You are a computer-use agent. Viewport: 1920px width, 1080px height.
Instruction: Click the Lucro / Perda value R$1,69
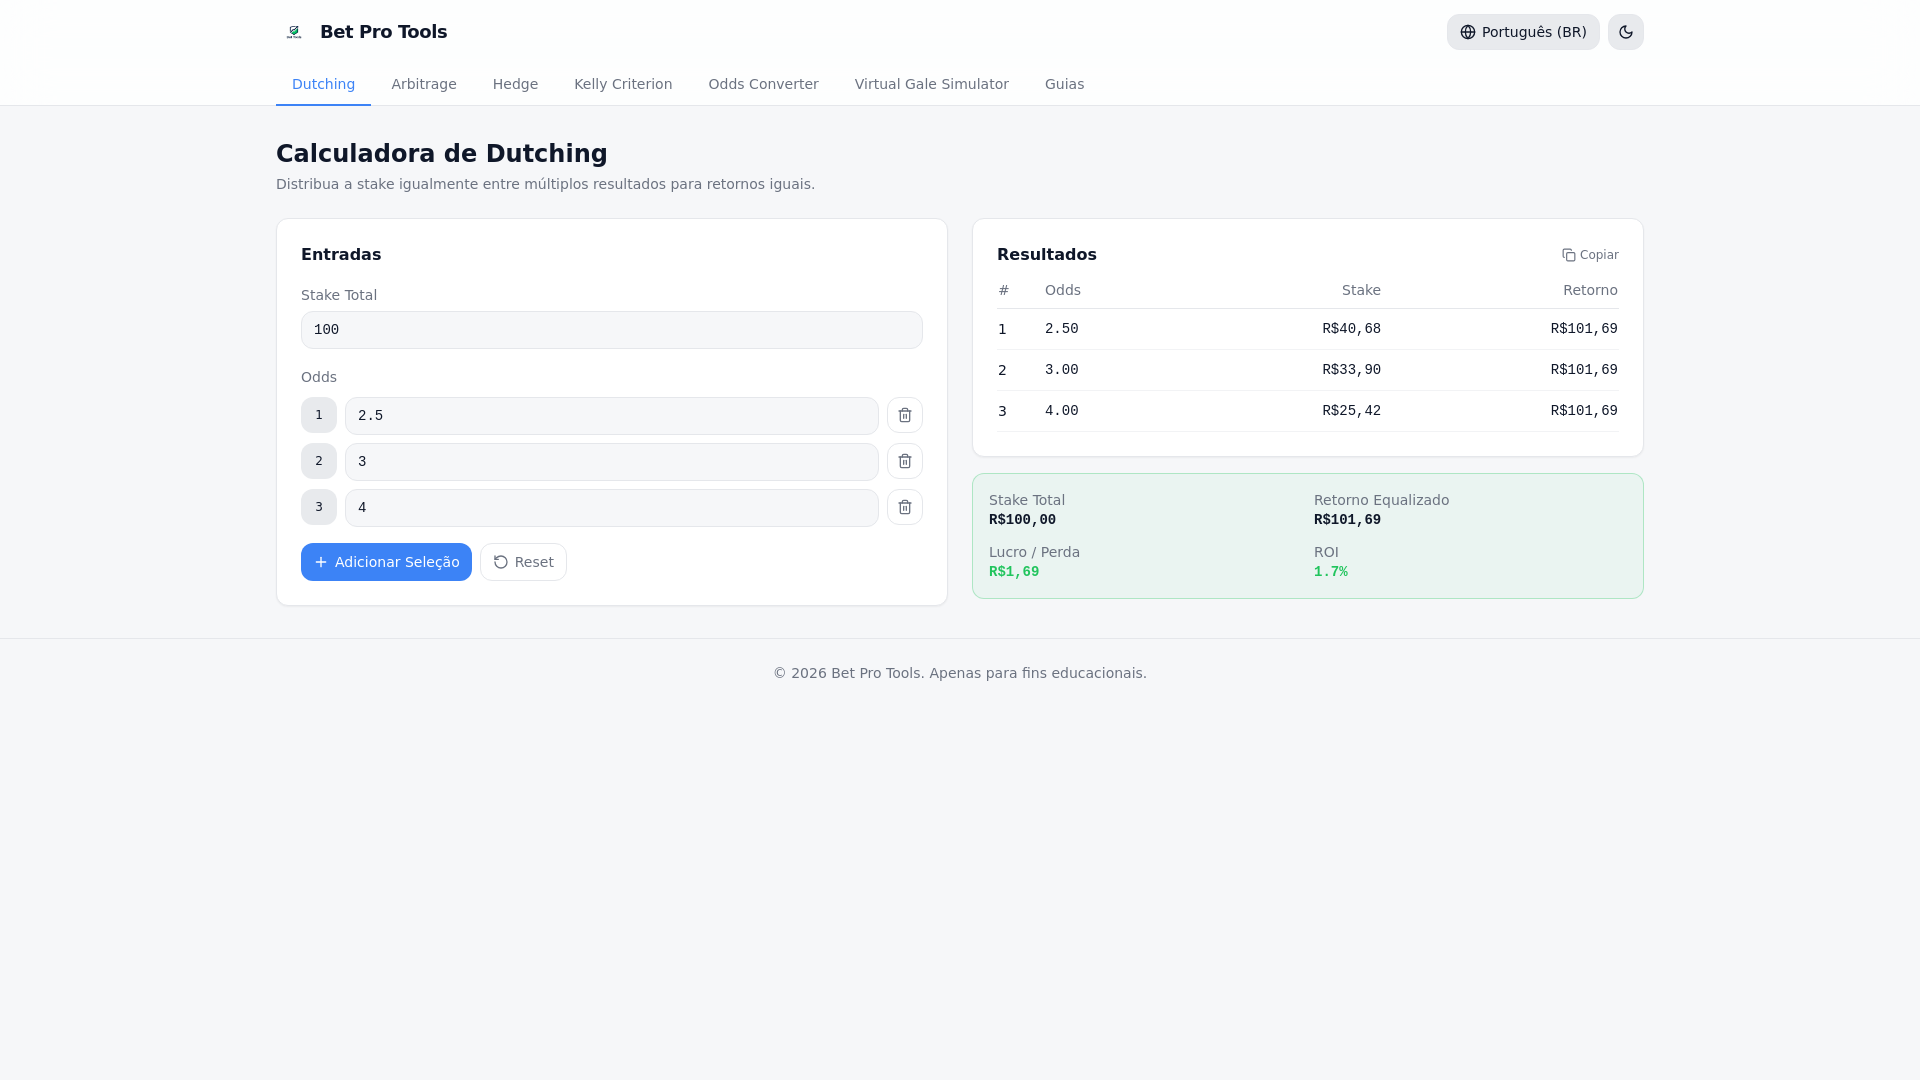[1014, 572]
